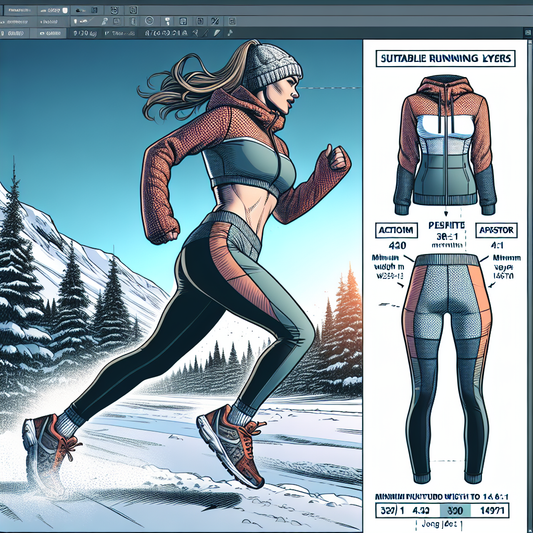Viewport: 533px width, 533px height.
Task: Select the SUITABLIE RUNNING KYERS title box
Action: point(446,58)
